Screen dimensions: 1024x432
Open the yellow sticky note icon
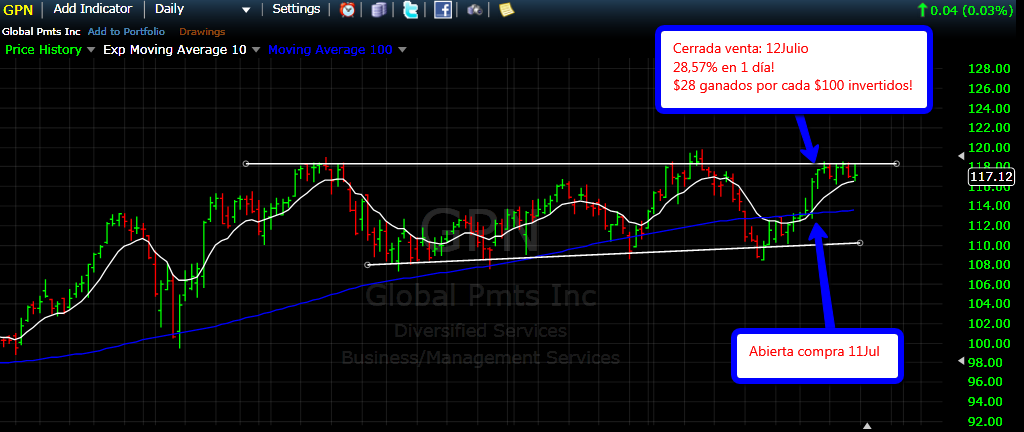pyautogui.click(x=506, y=10)
